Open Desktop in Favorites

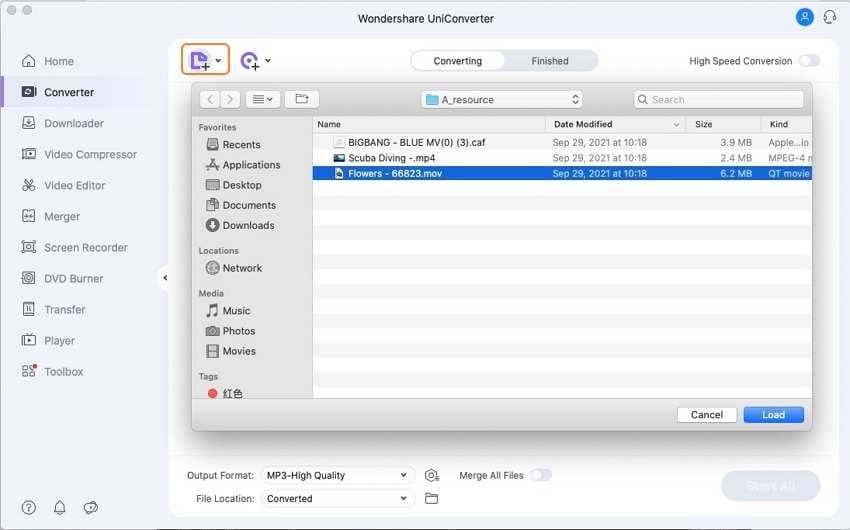point(234,185)
